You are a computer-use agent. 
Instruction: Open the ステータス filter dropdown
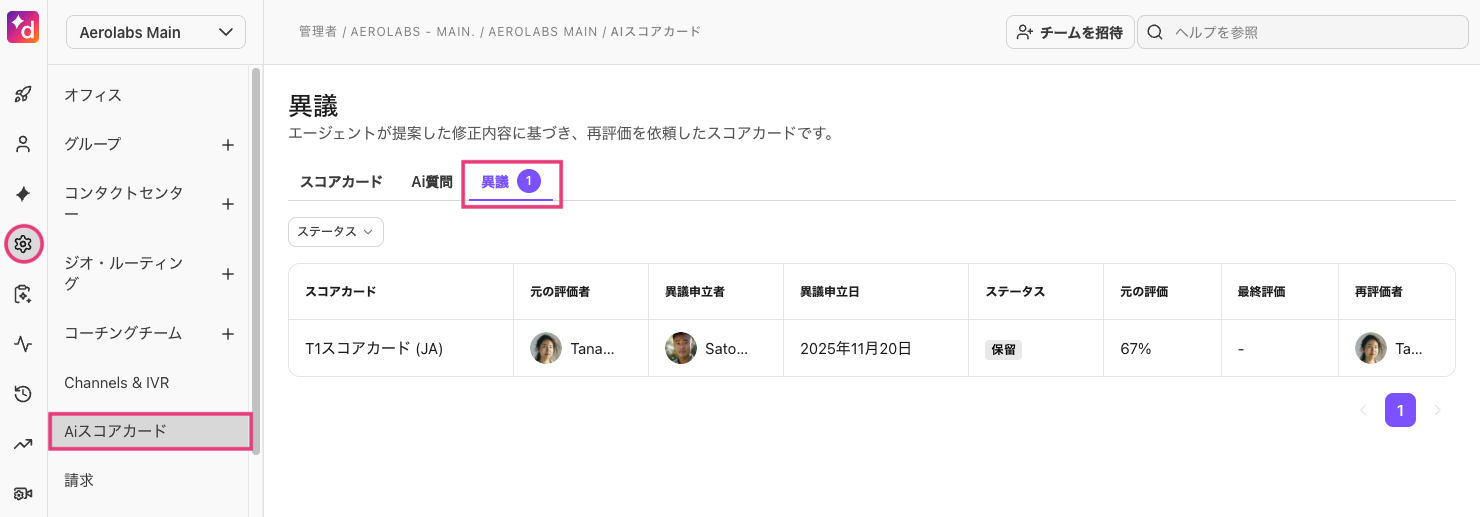click(336, 231)
